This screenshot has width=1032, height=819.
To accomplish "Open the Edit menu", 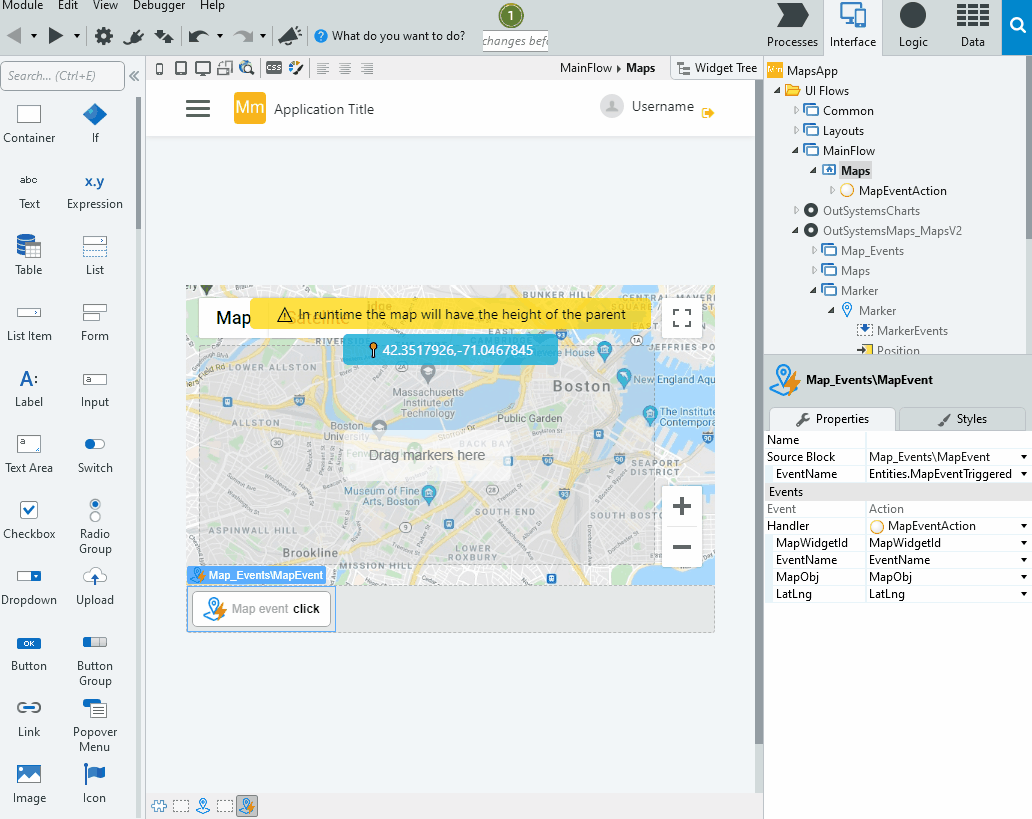I will (x=68, y=5).
